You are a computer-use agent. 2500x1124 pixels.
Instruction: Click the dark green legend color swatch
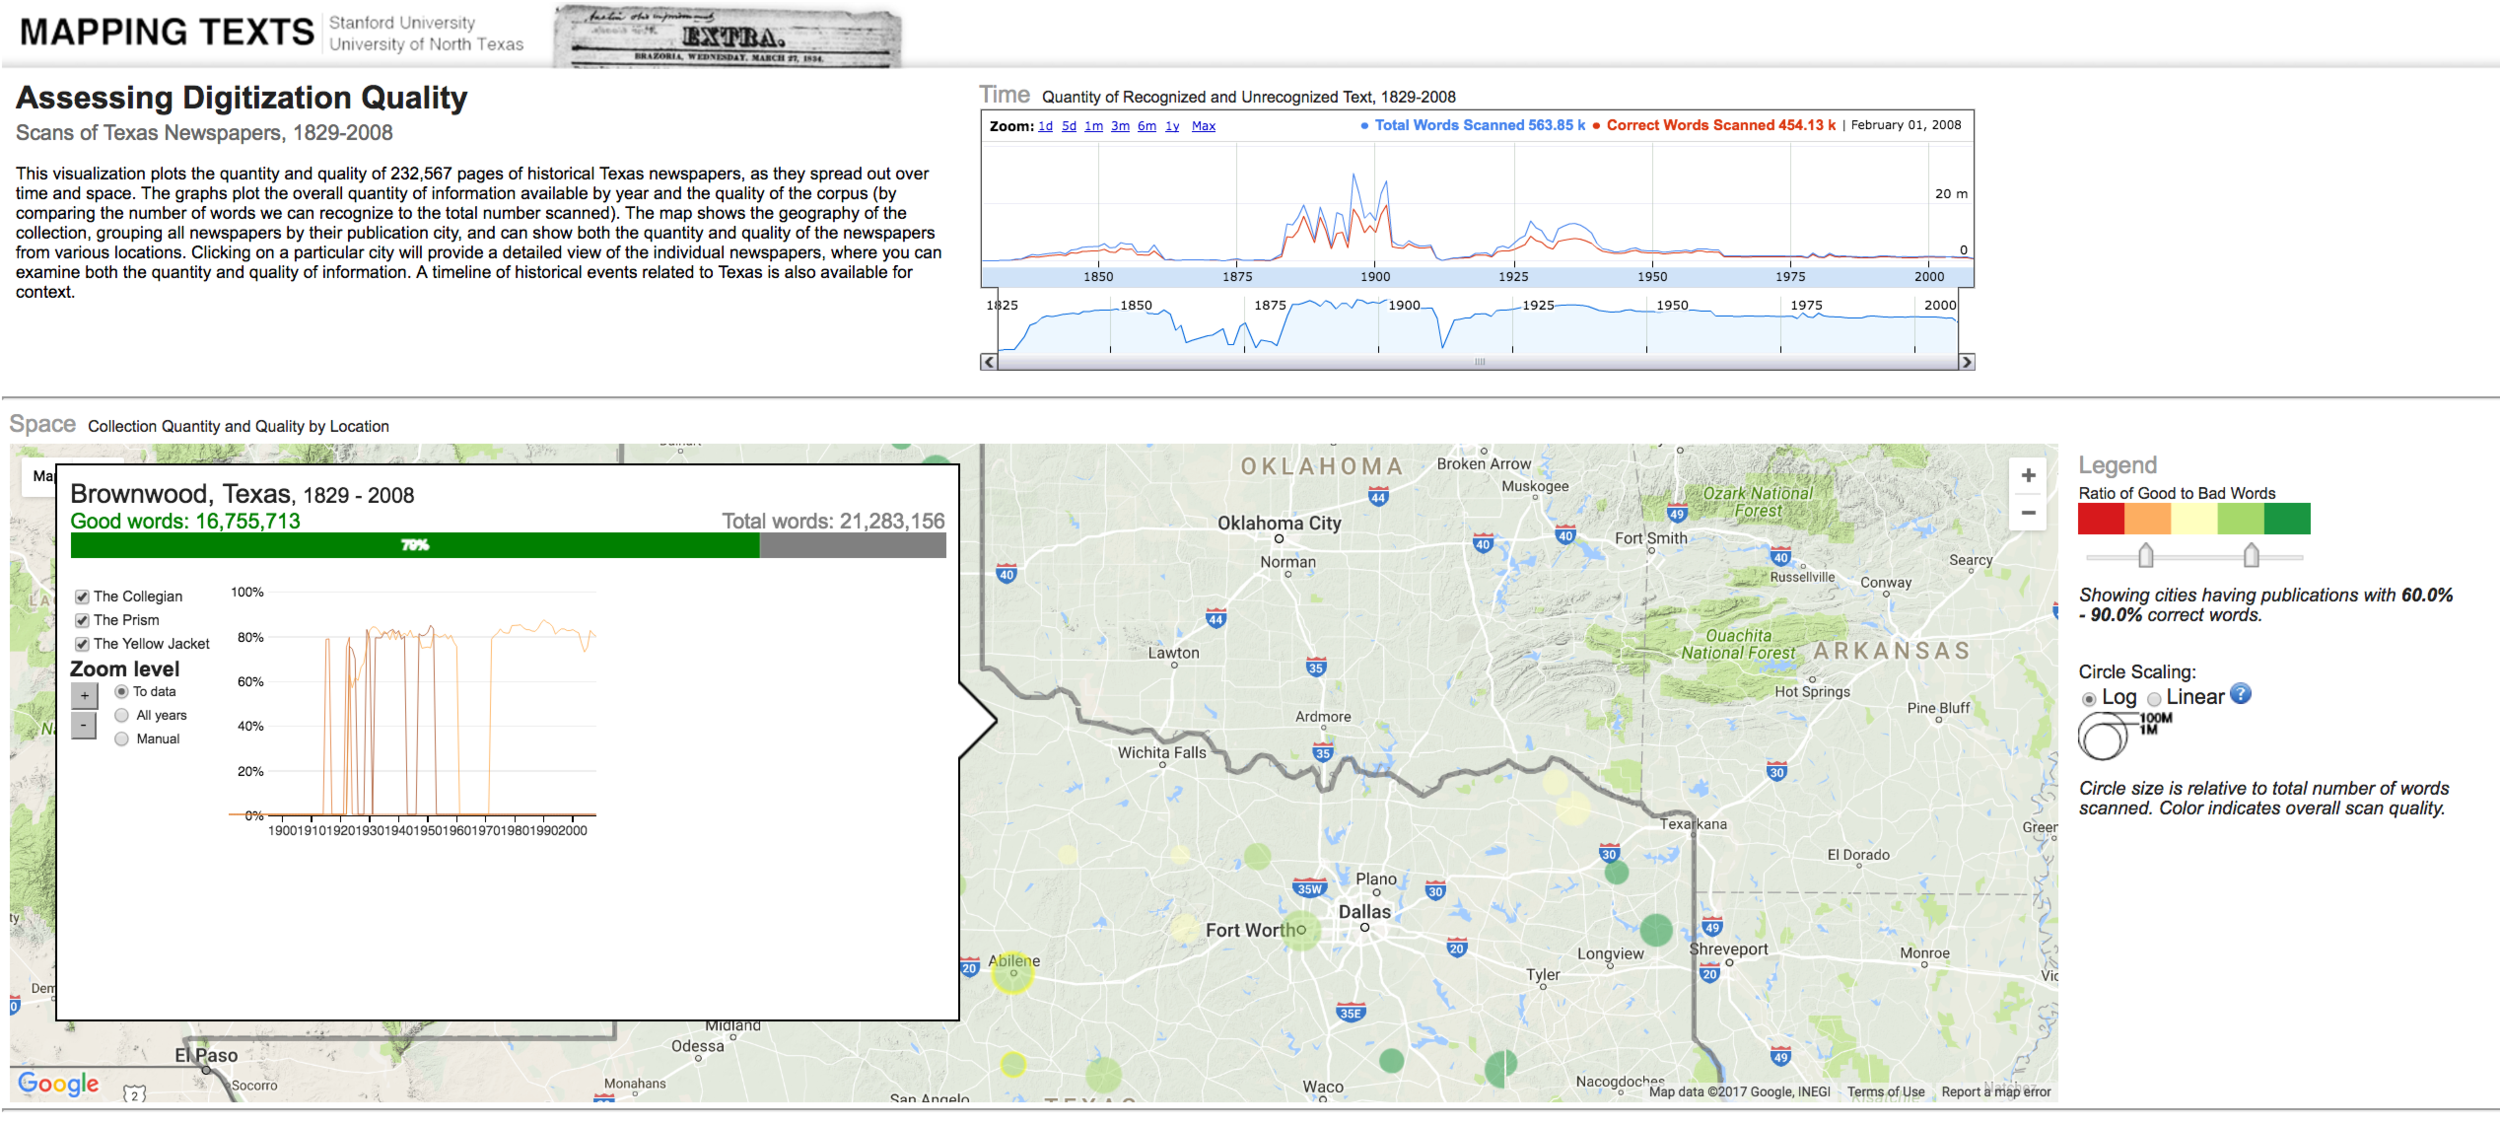(2287, 519)
